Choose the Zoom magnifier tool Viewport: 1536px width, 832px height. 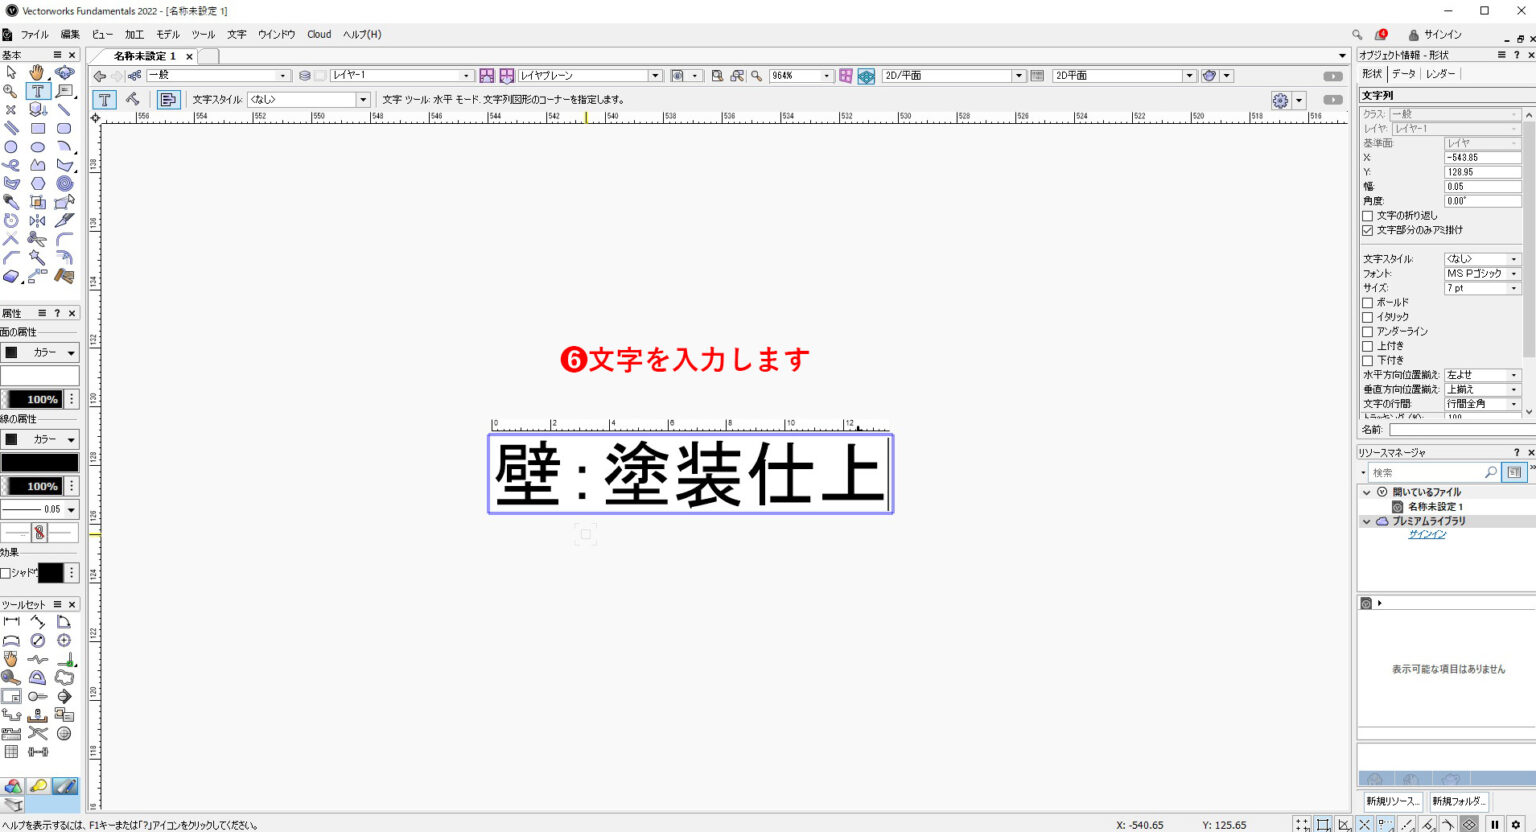pyautogui.click(x=12, y=90)
